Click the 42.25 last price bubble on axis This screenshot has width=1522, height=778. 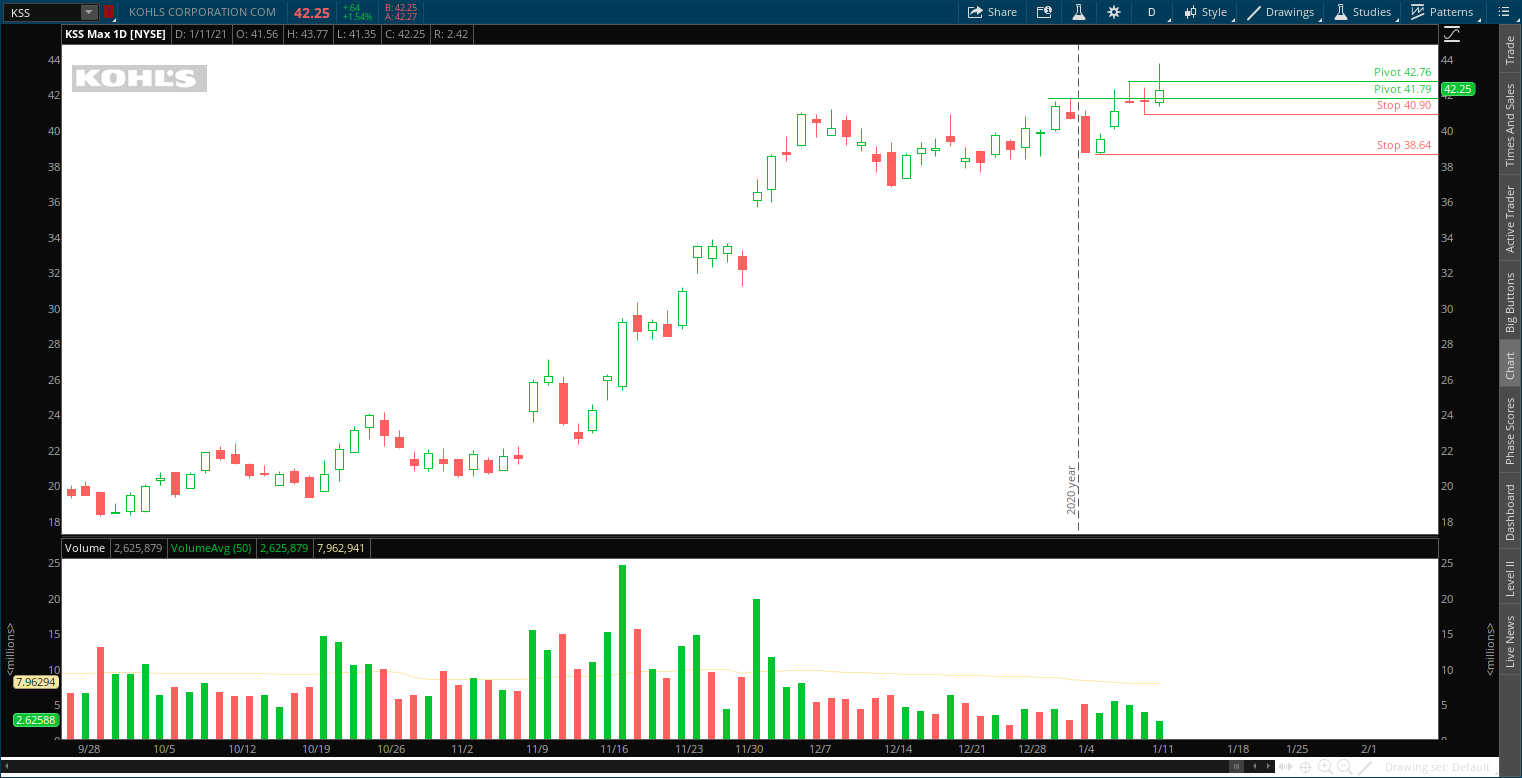(x=1458, y=89)
